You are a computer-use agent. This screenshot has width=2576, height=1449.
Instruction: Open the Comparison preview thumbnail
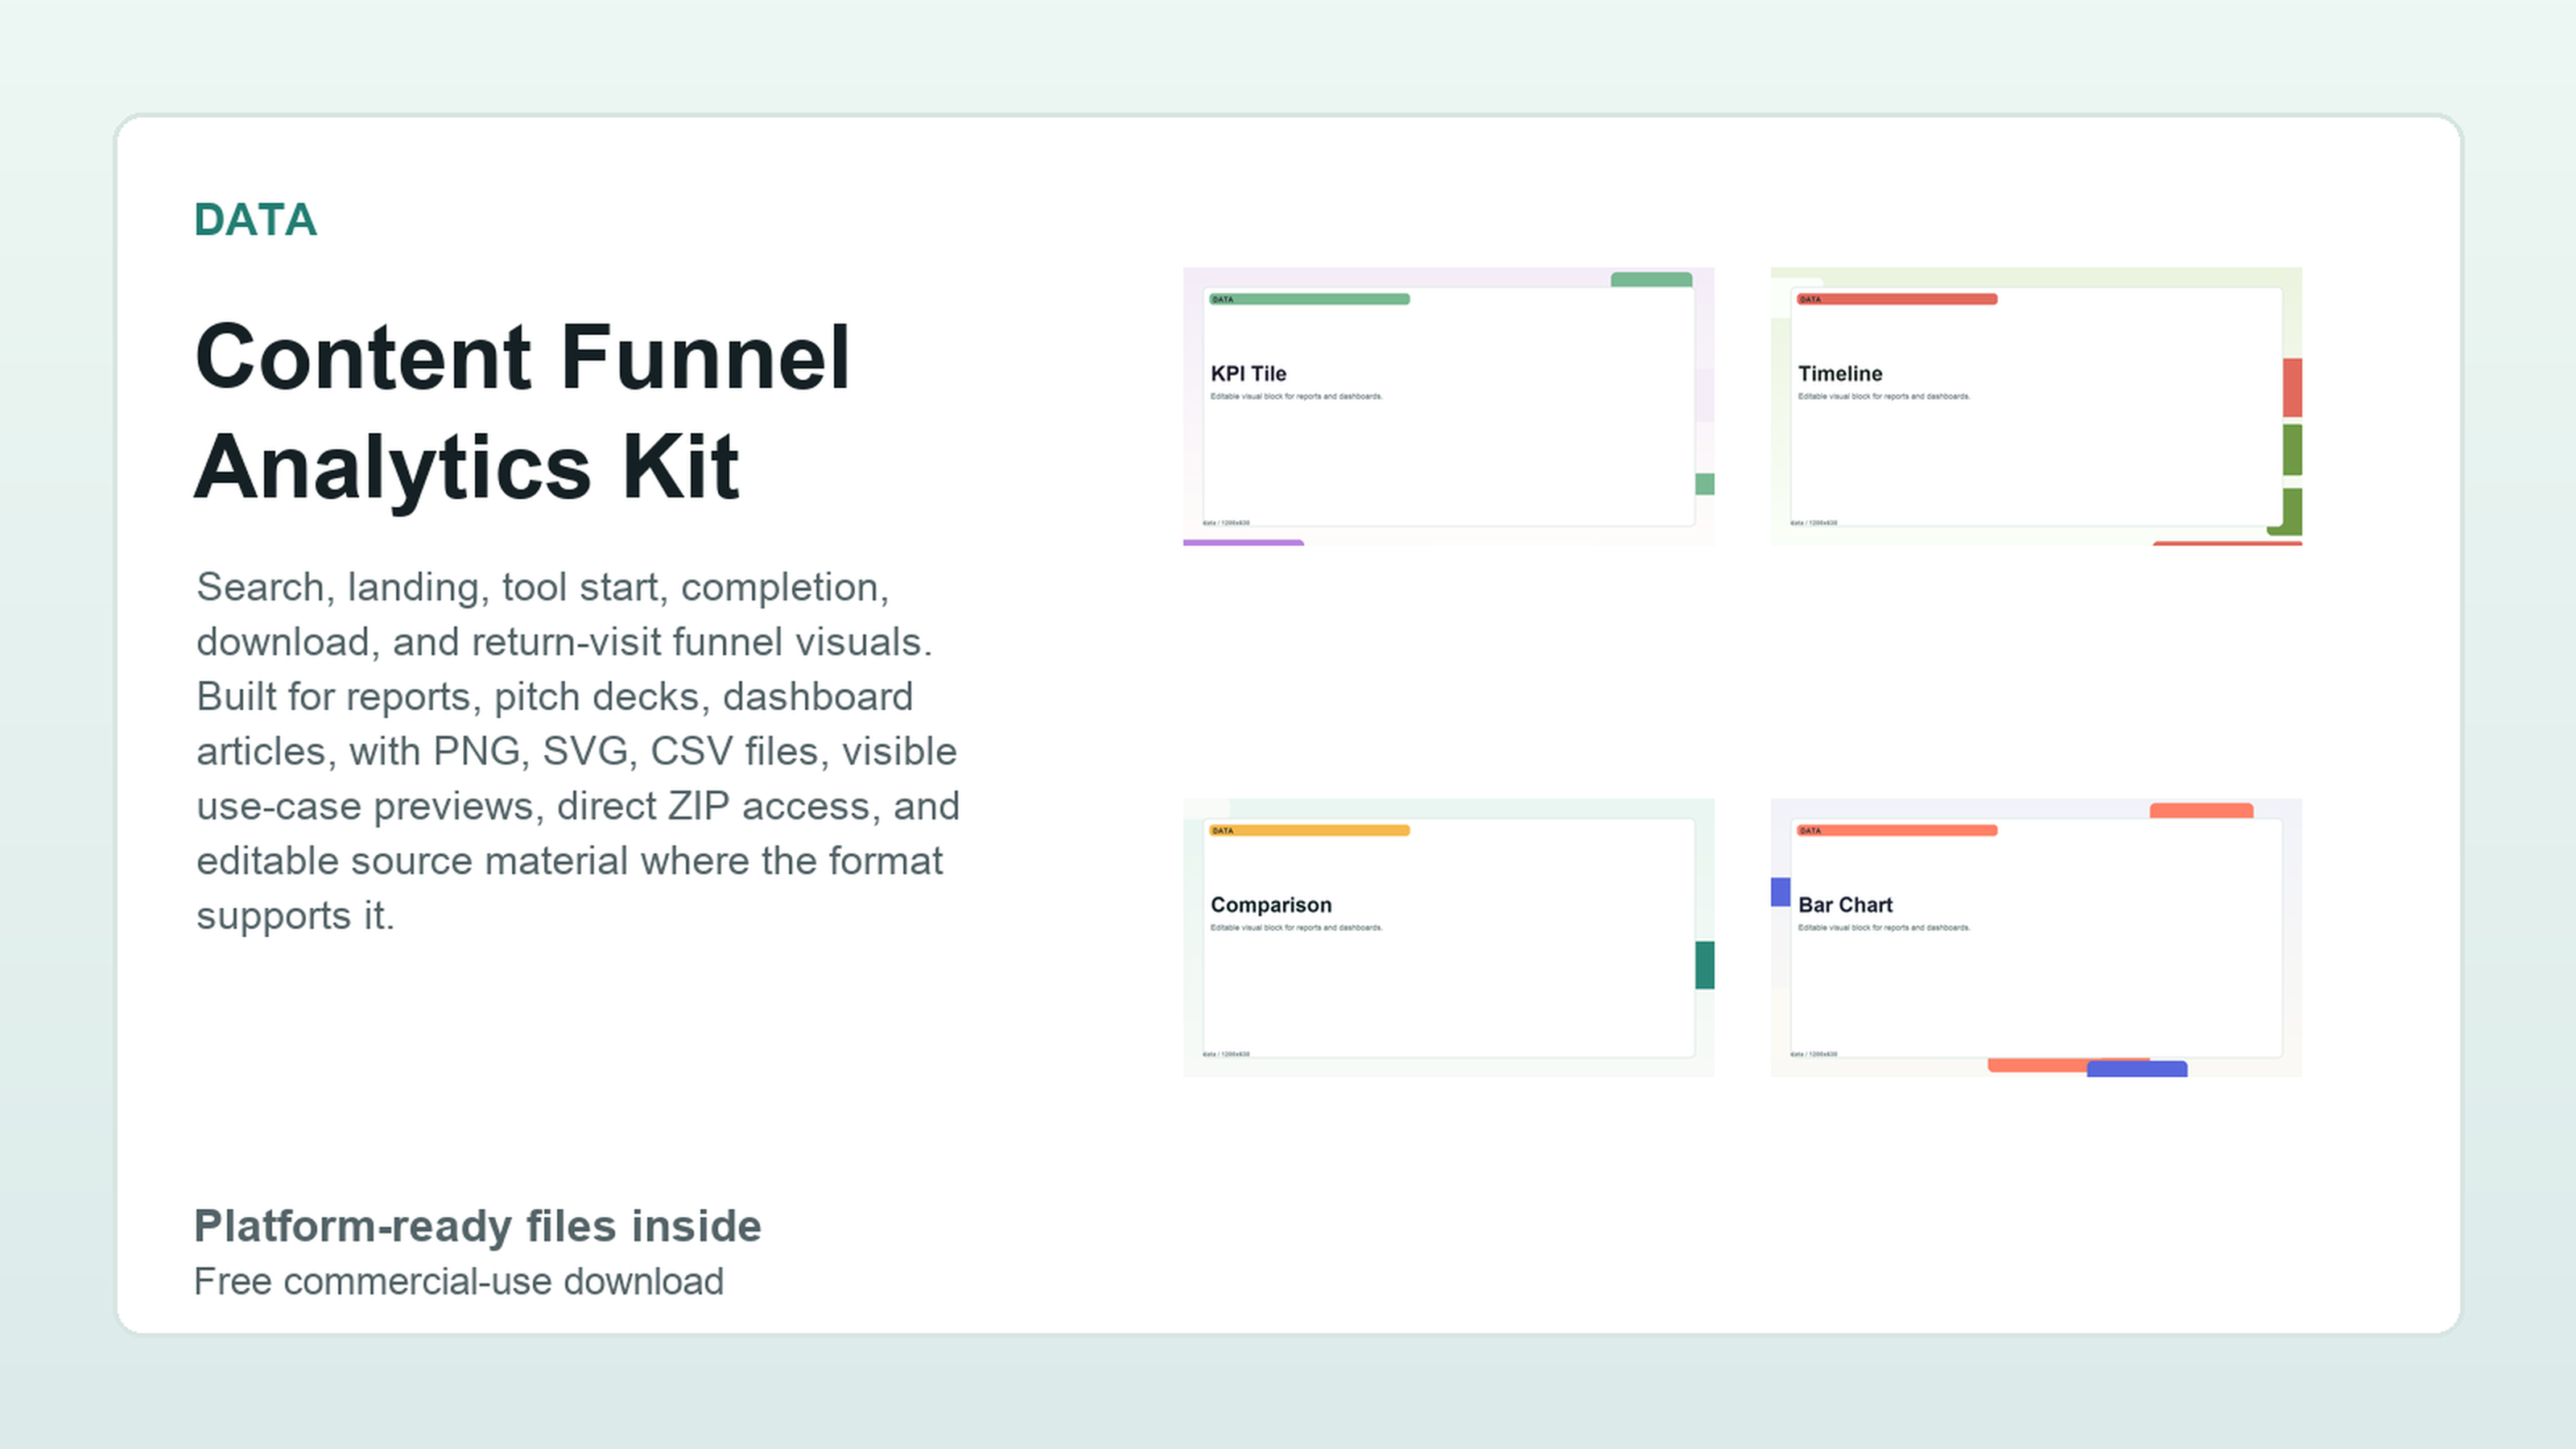pyautogui.click(x=1448, y=937)
